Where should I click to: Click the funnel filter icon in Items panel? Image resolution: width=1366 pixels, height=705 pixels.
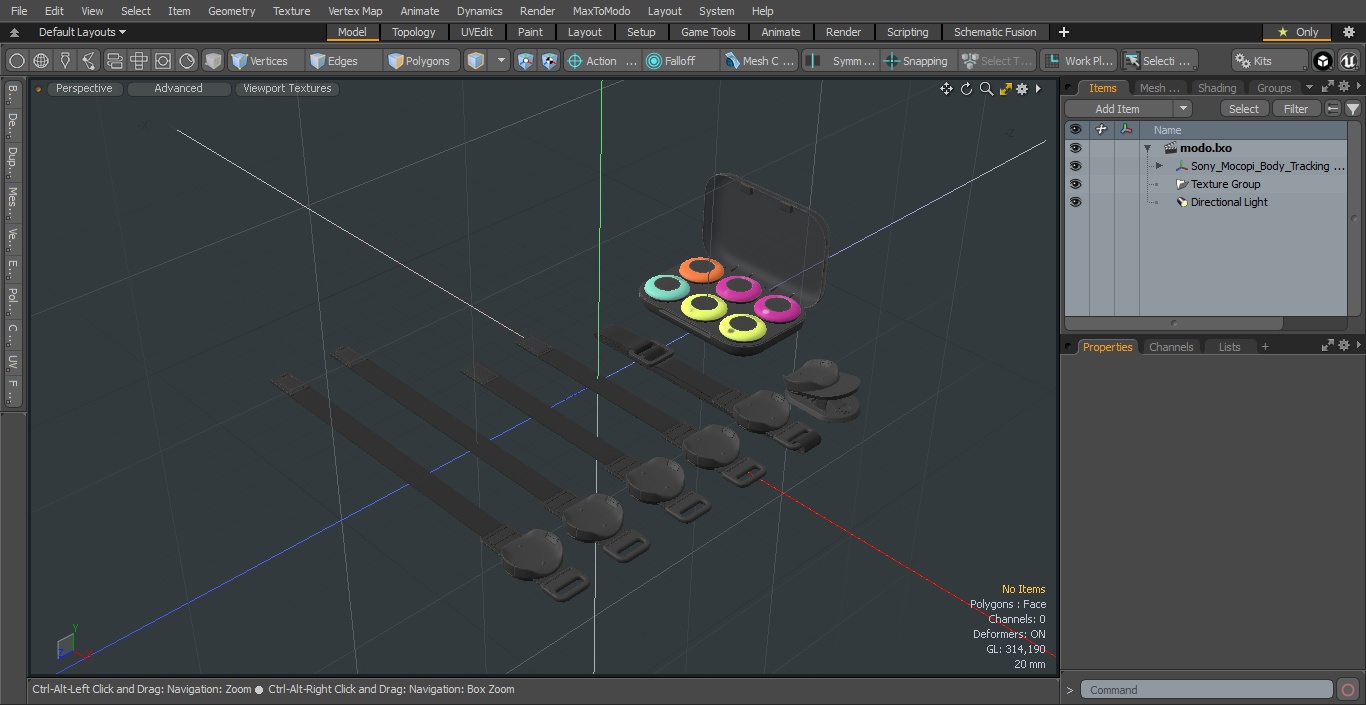(x=1353, y=109)
